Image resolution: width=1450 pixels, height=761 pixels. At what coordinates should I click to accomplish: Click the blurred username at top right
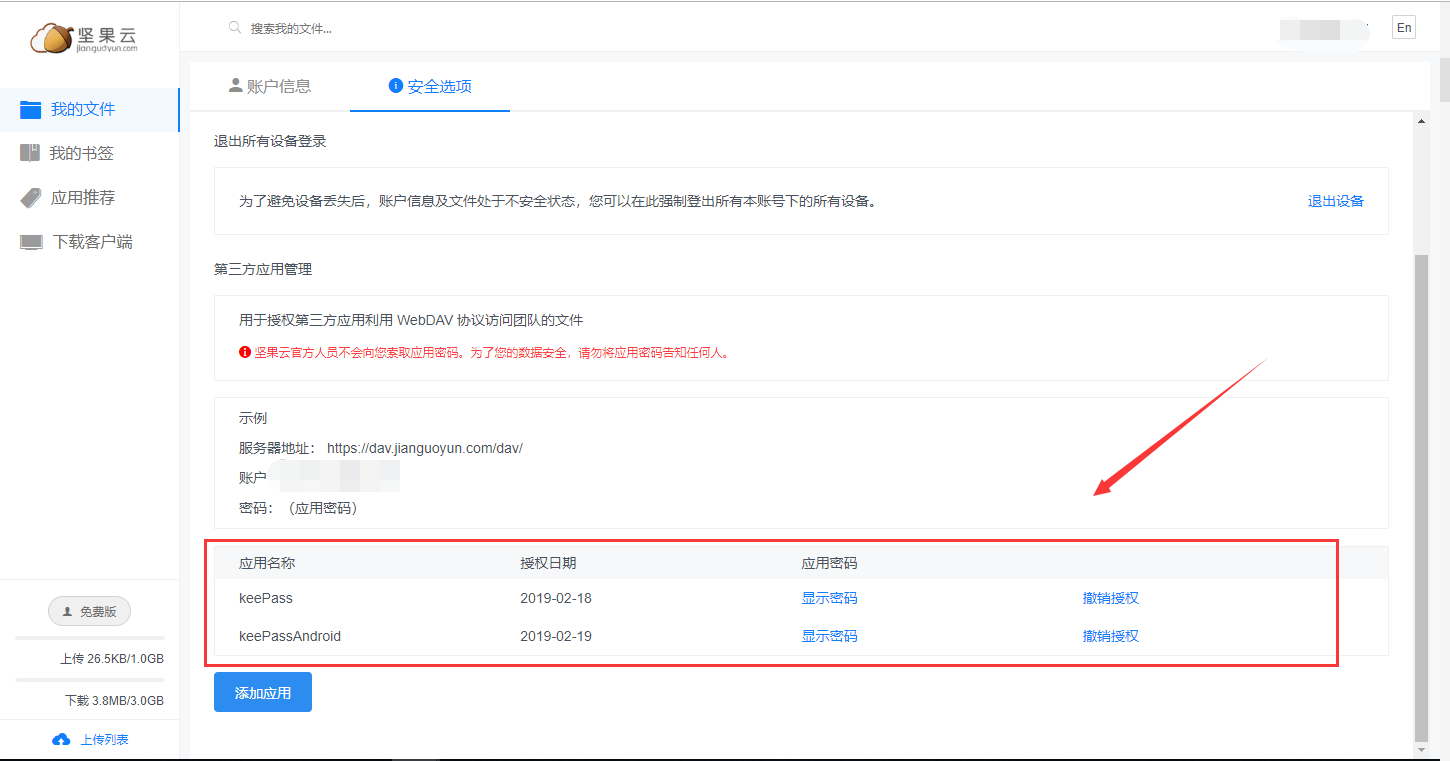coord(1325,29)
